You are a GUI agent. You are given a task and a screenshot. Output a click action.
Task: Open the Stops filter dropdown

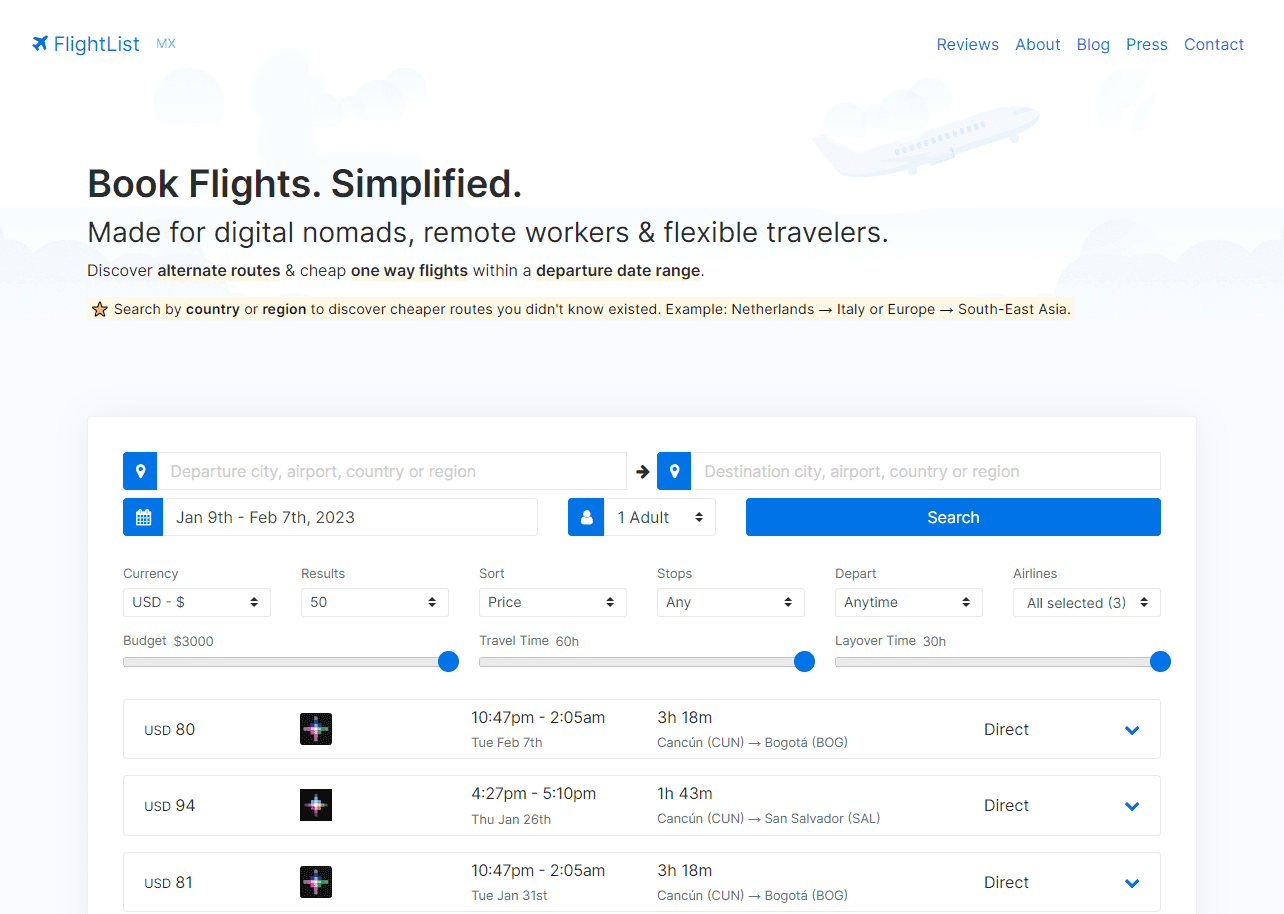click(x=730, y=602)
